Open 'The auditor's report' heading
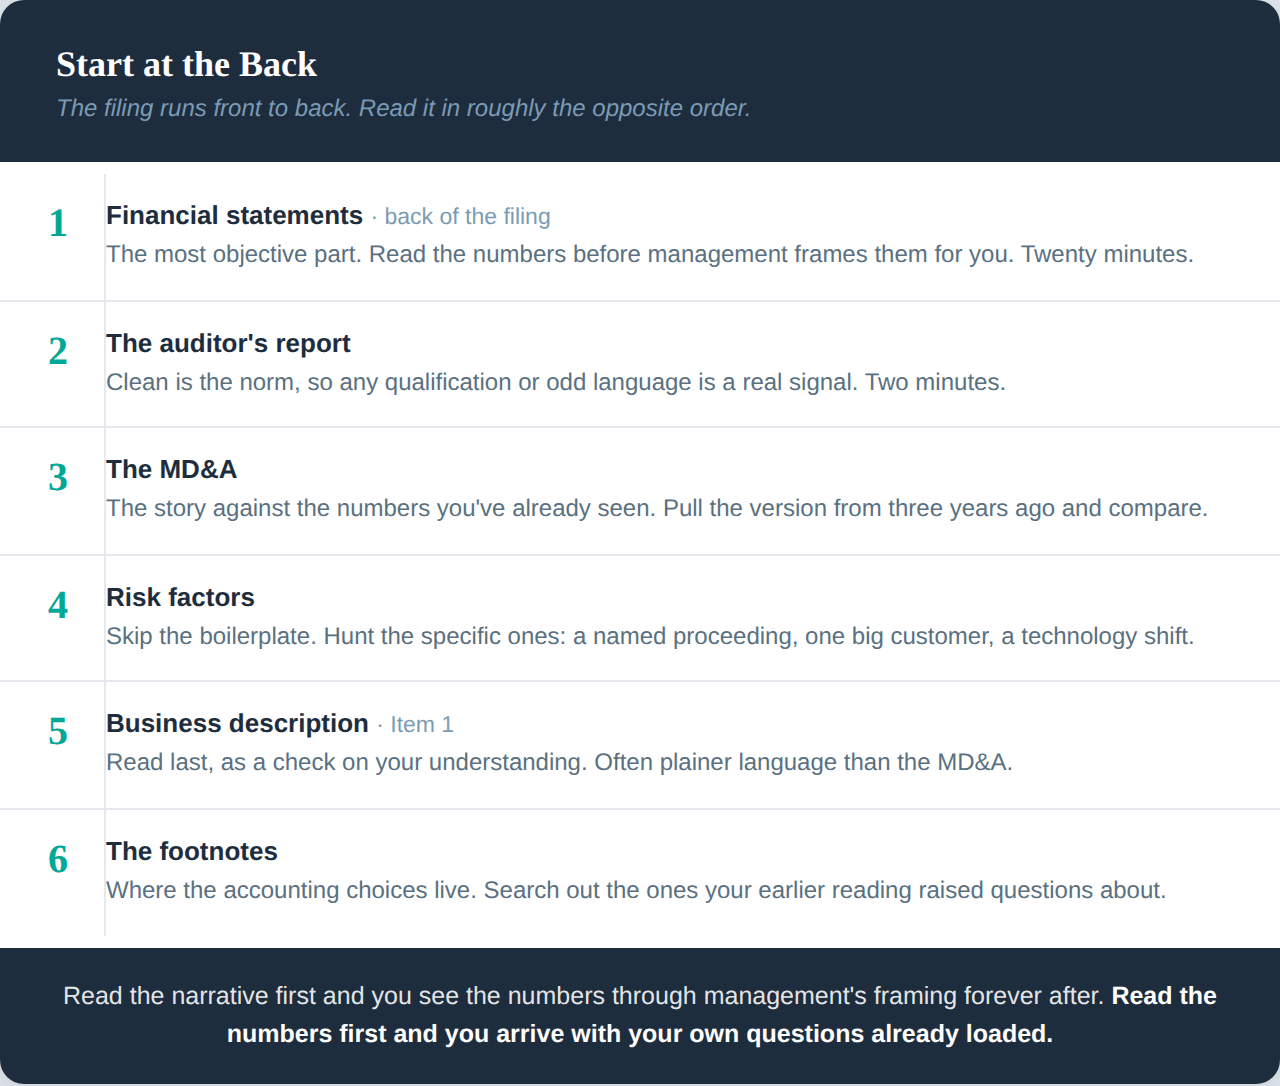 click(228, 344)
